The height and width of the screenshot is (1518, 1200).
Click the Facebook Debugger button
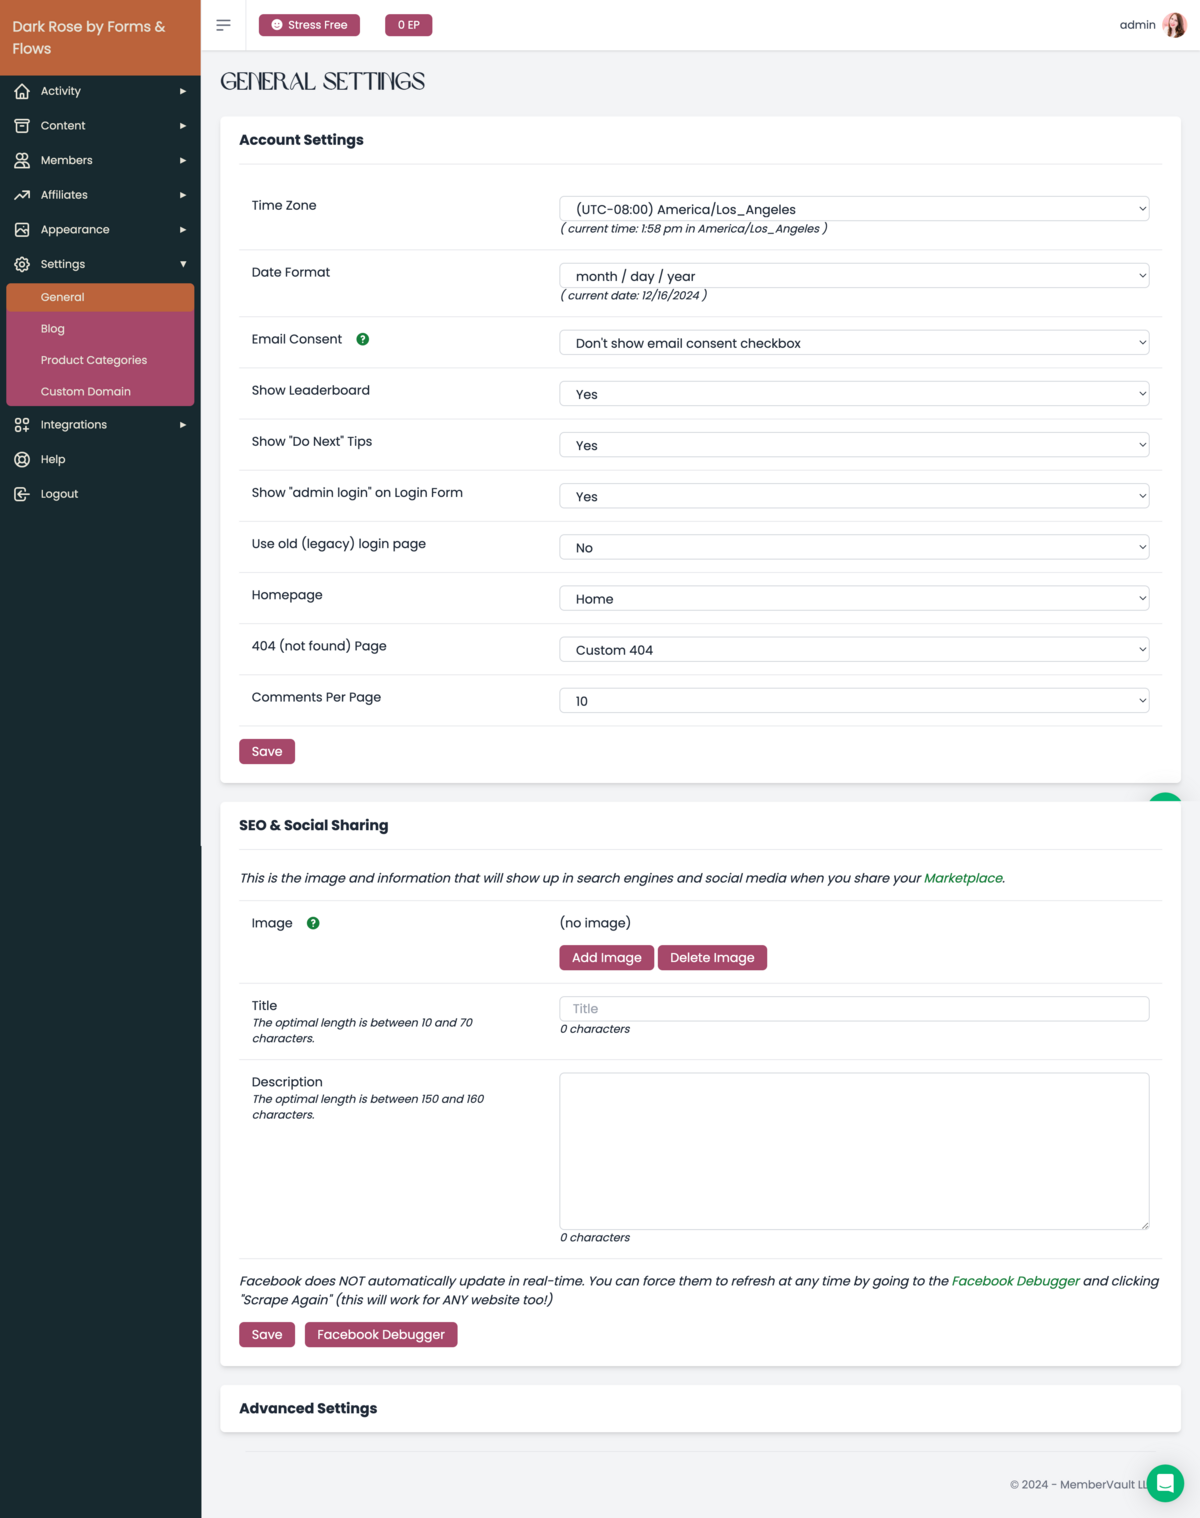(380, 1335)
